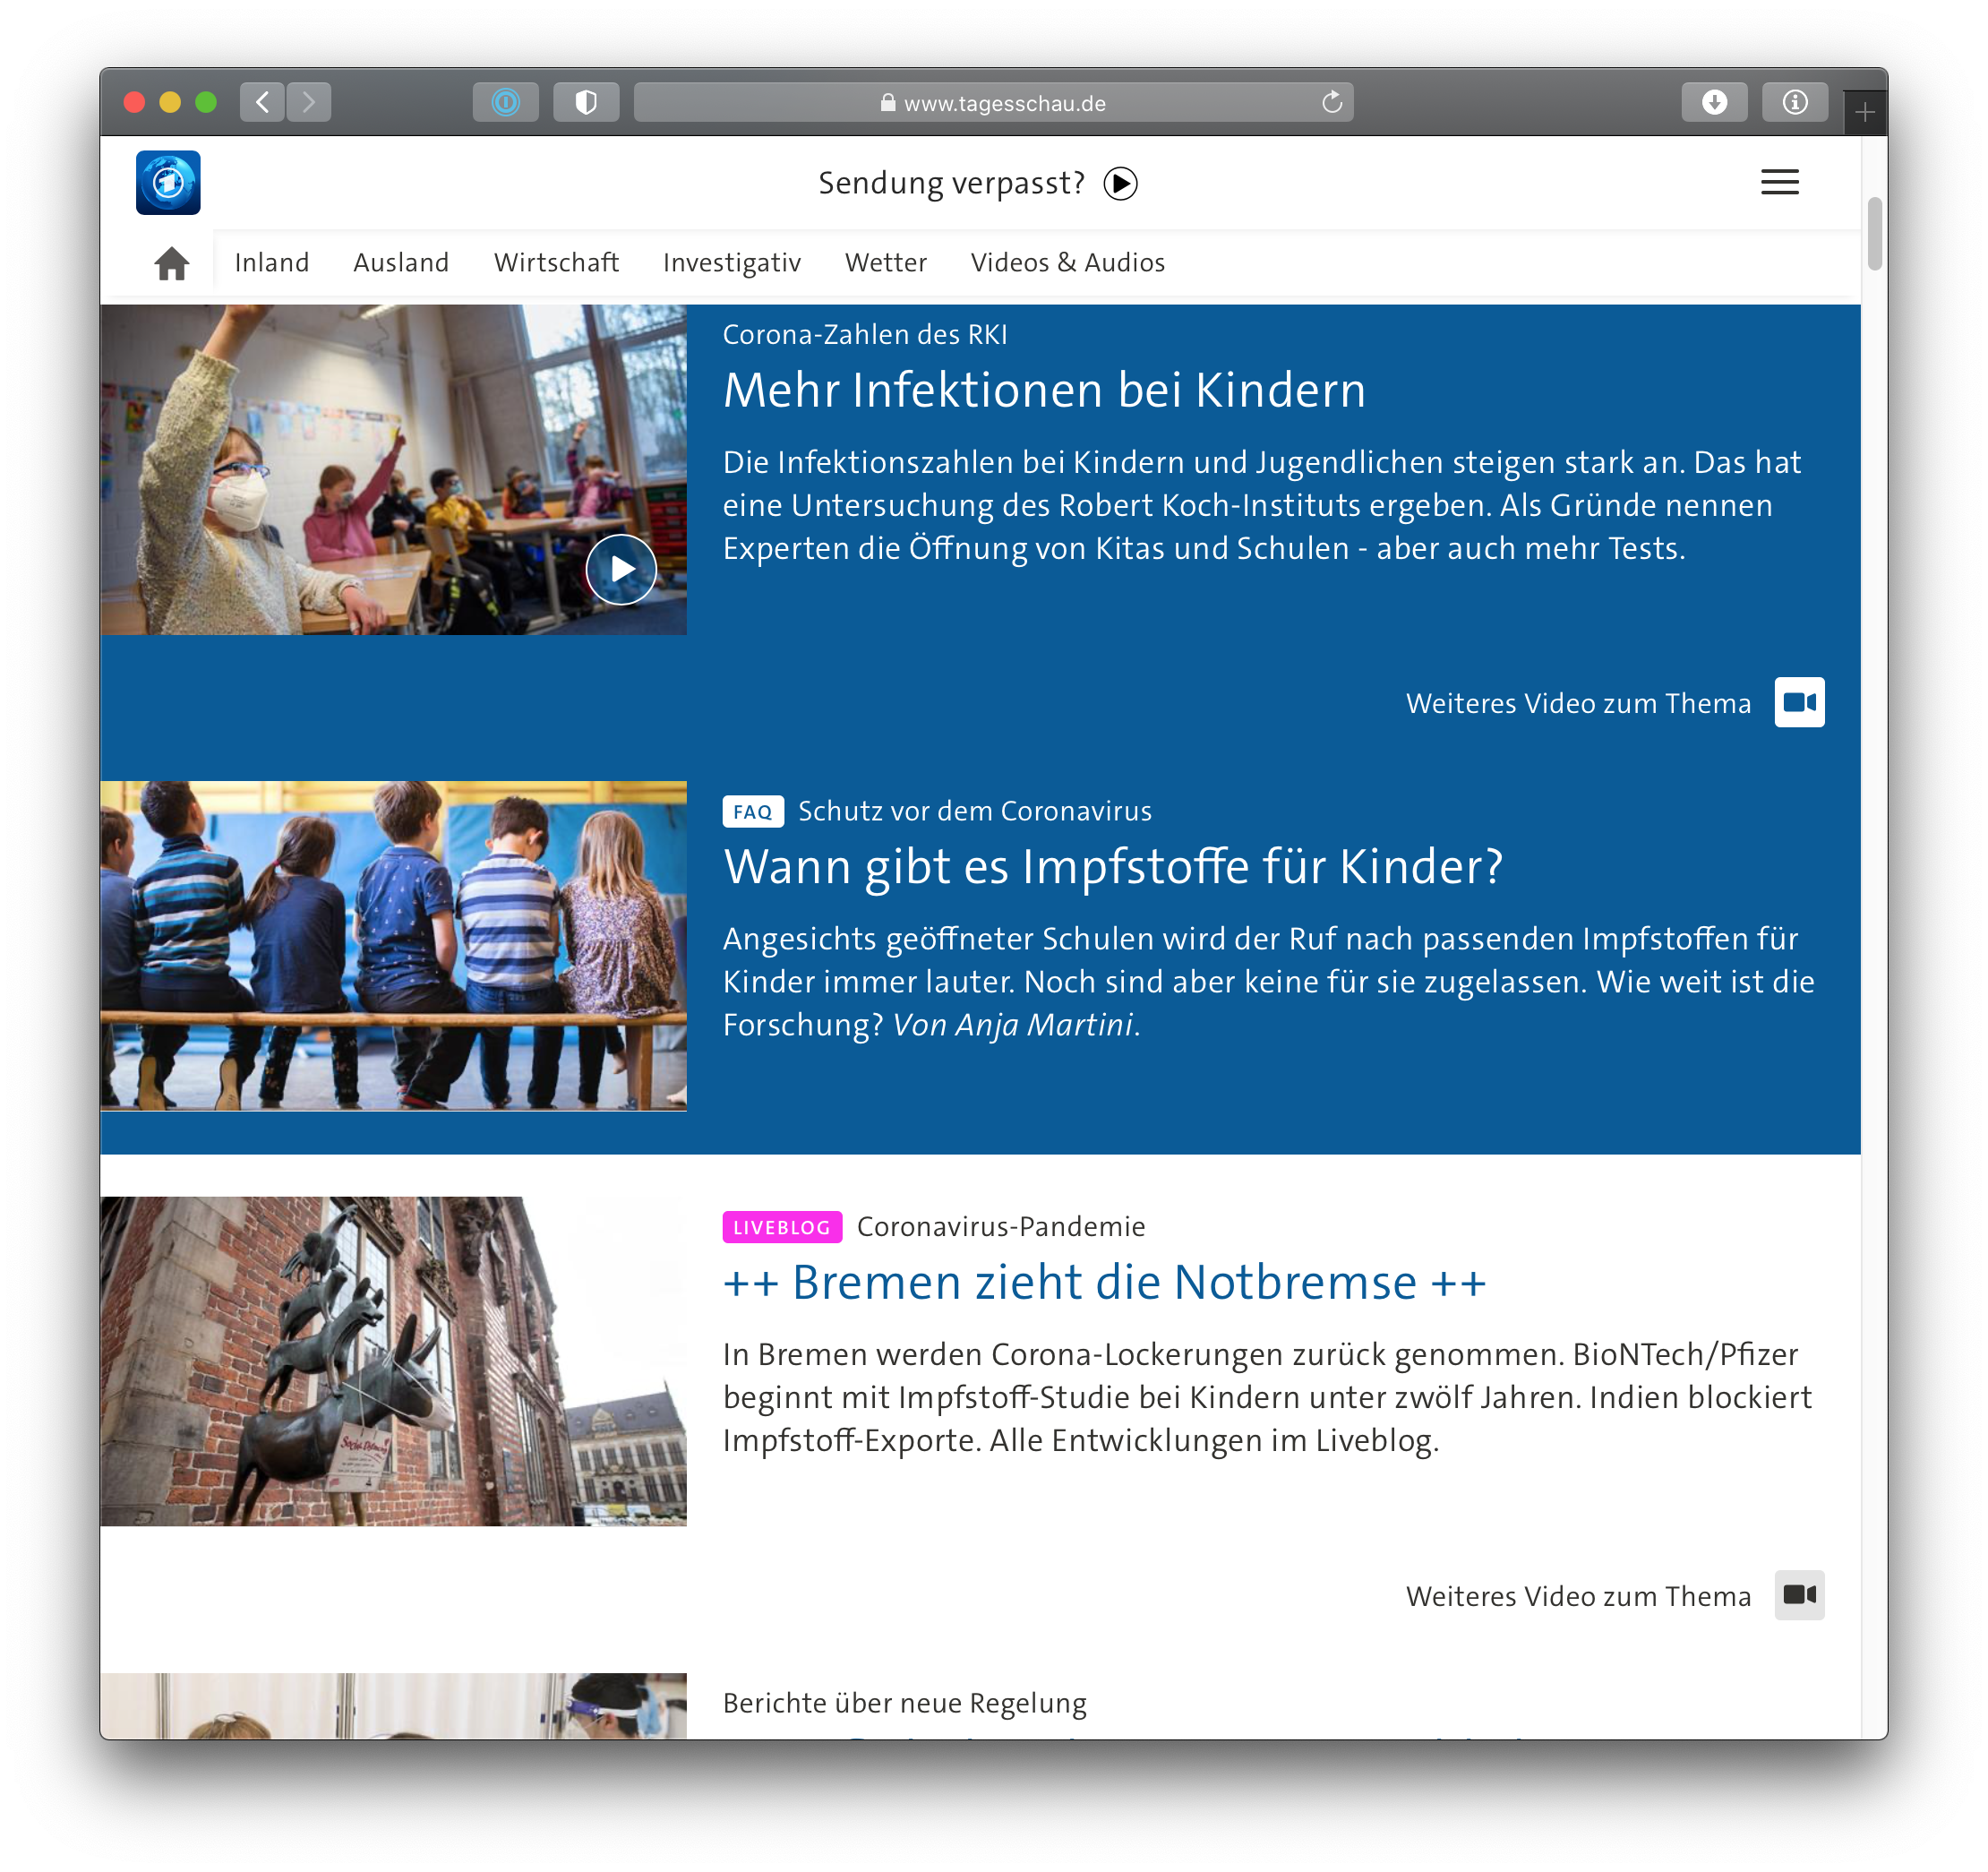
Task: Open the privacy shield icon
Action: [586, 102]
